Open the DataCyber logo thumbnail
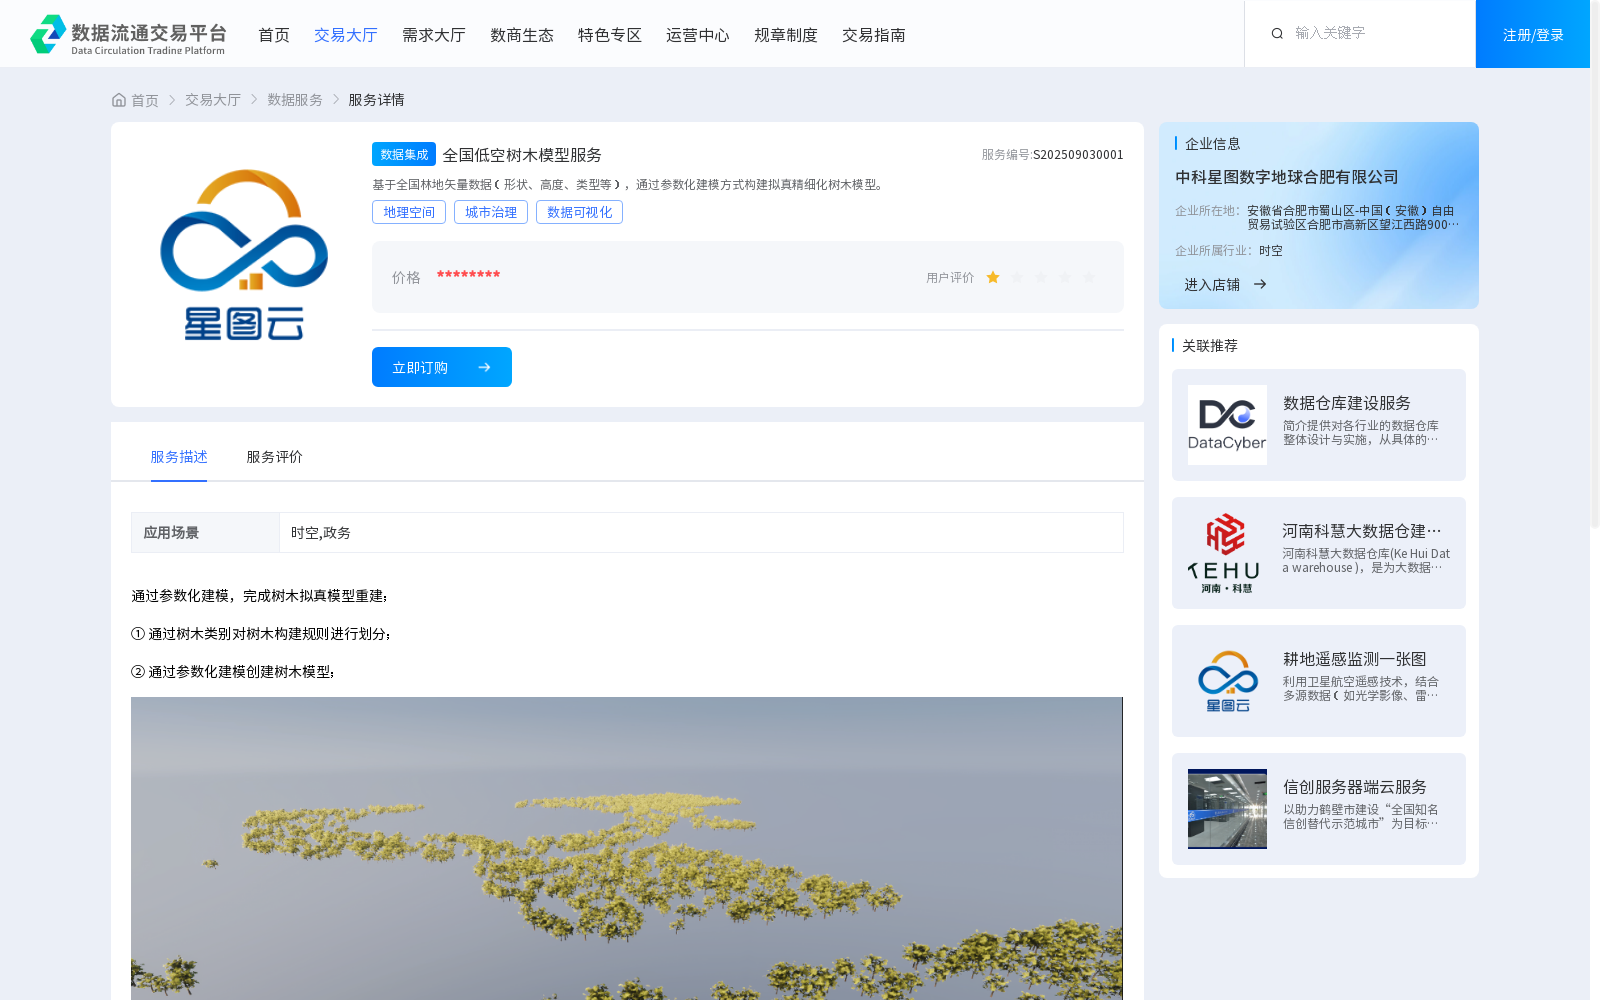This screenshot has height=1000, width=1600. coord(1227,425)
